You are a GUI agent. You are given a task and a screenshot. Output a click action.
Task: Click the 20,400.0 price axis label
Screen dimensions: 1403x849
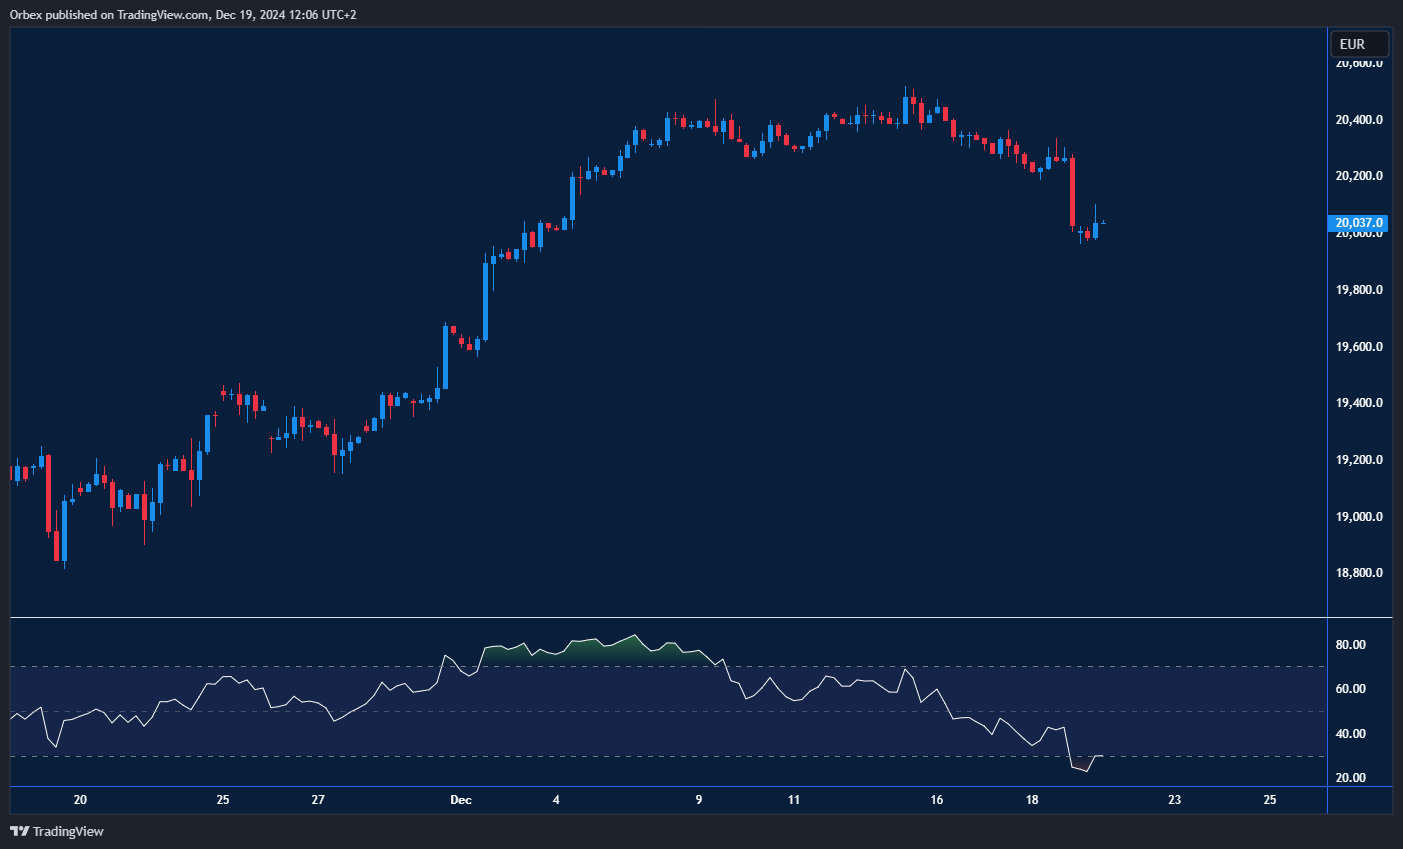[x=1359, y=120]
